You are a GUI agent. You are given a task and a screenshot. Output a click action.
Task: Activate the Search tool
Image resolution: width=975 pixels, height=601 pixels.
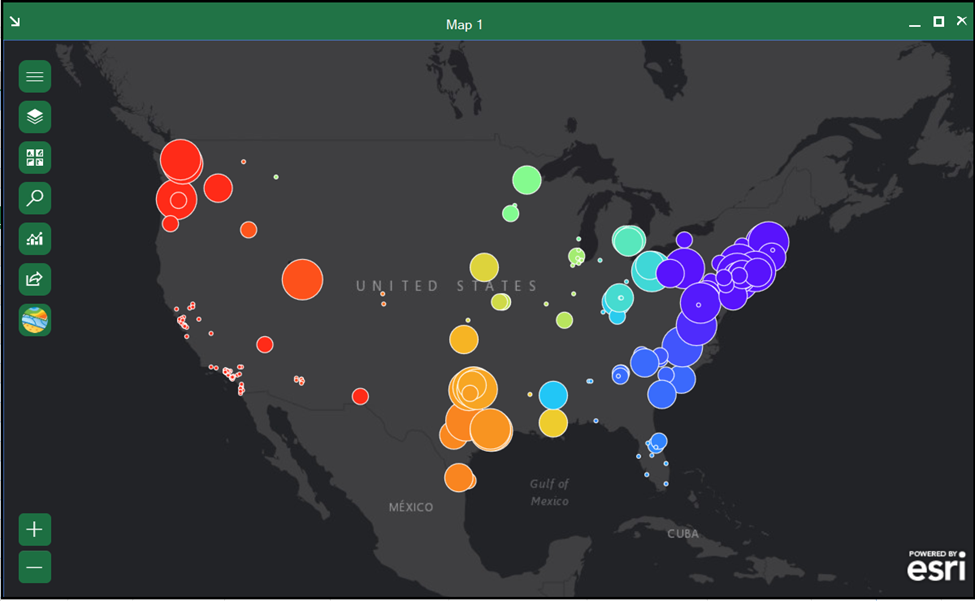coord(34,198)
